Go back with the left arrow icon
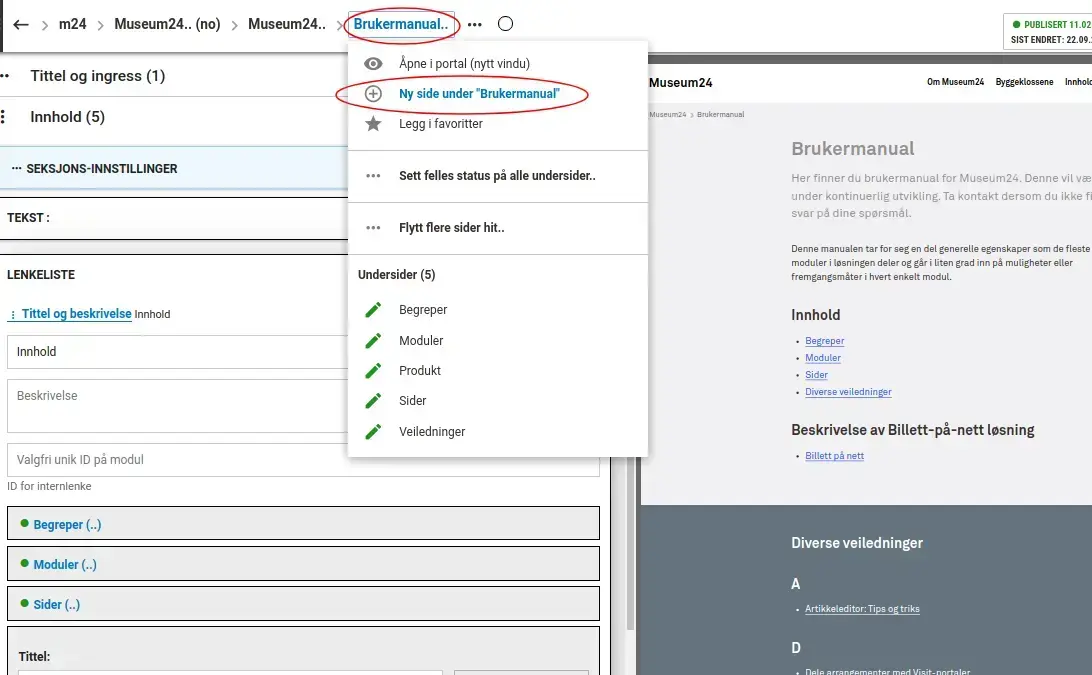Screen dimensions: 1092x675 21,24
